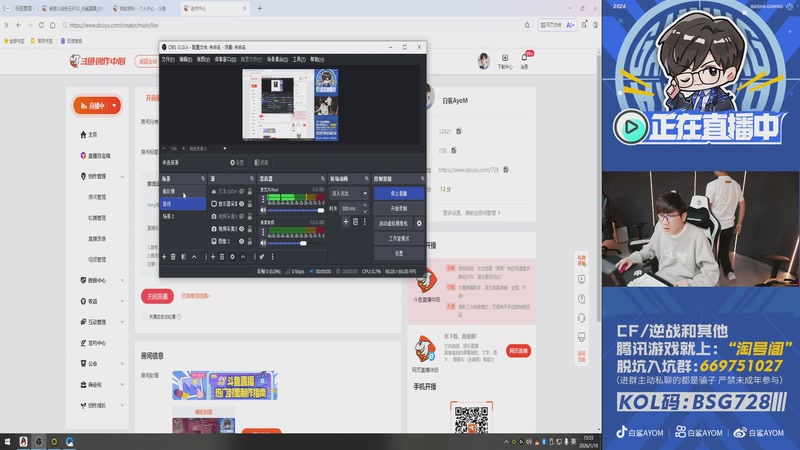The width and height of the screenshot is (800, 450).
Task: Mute the microphone channel speaker icon
Action: point(263,210)
